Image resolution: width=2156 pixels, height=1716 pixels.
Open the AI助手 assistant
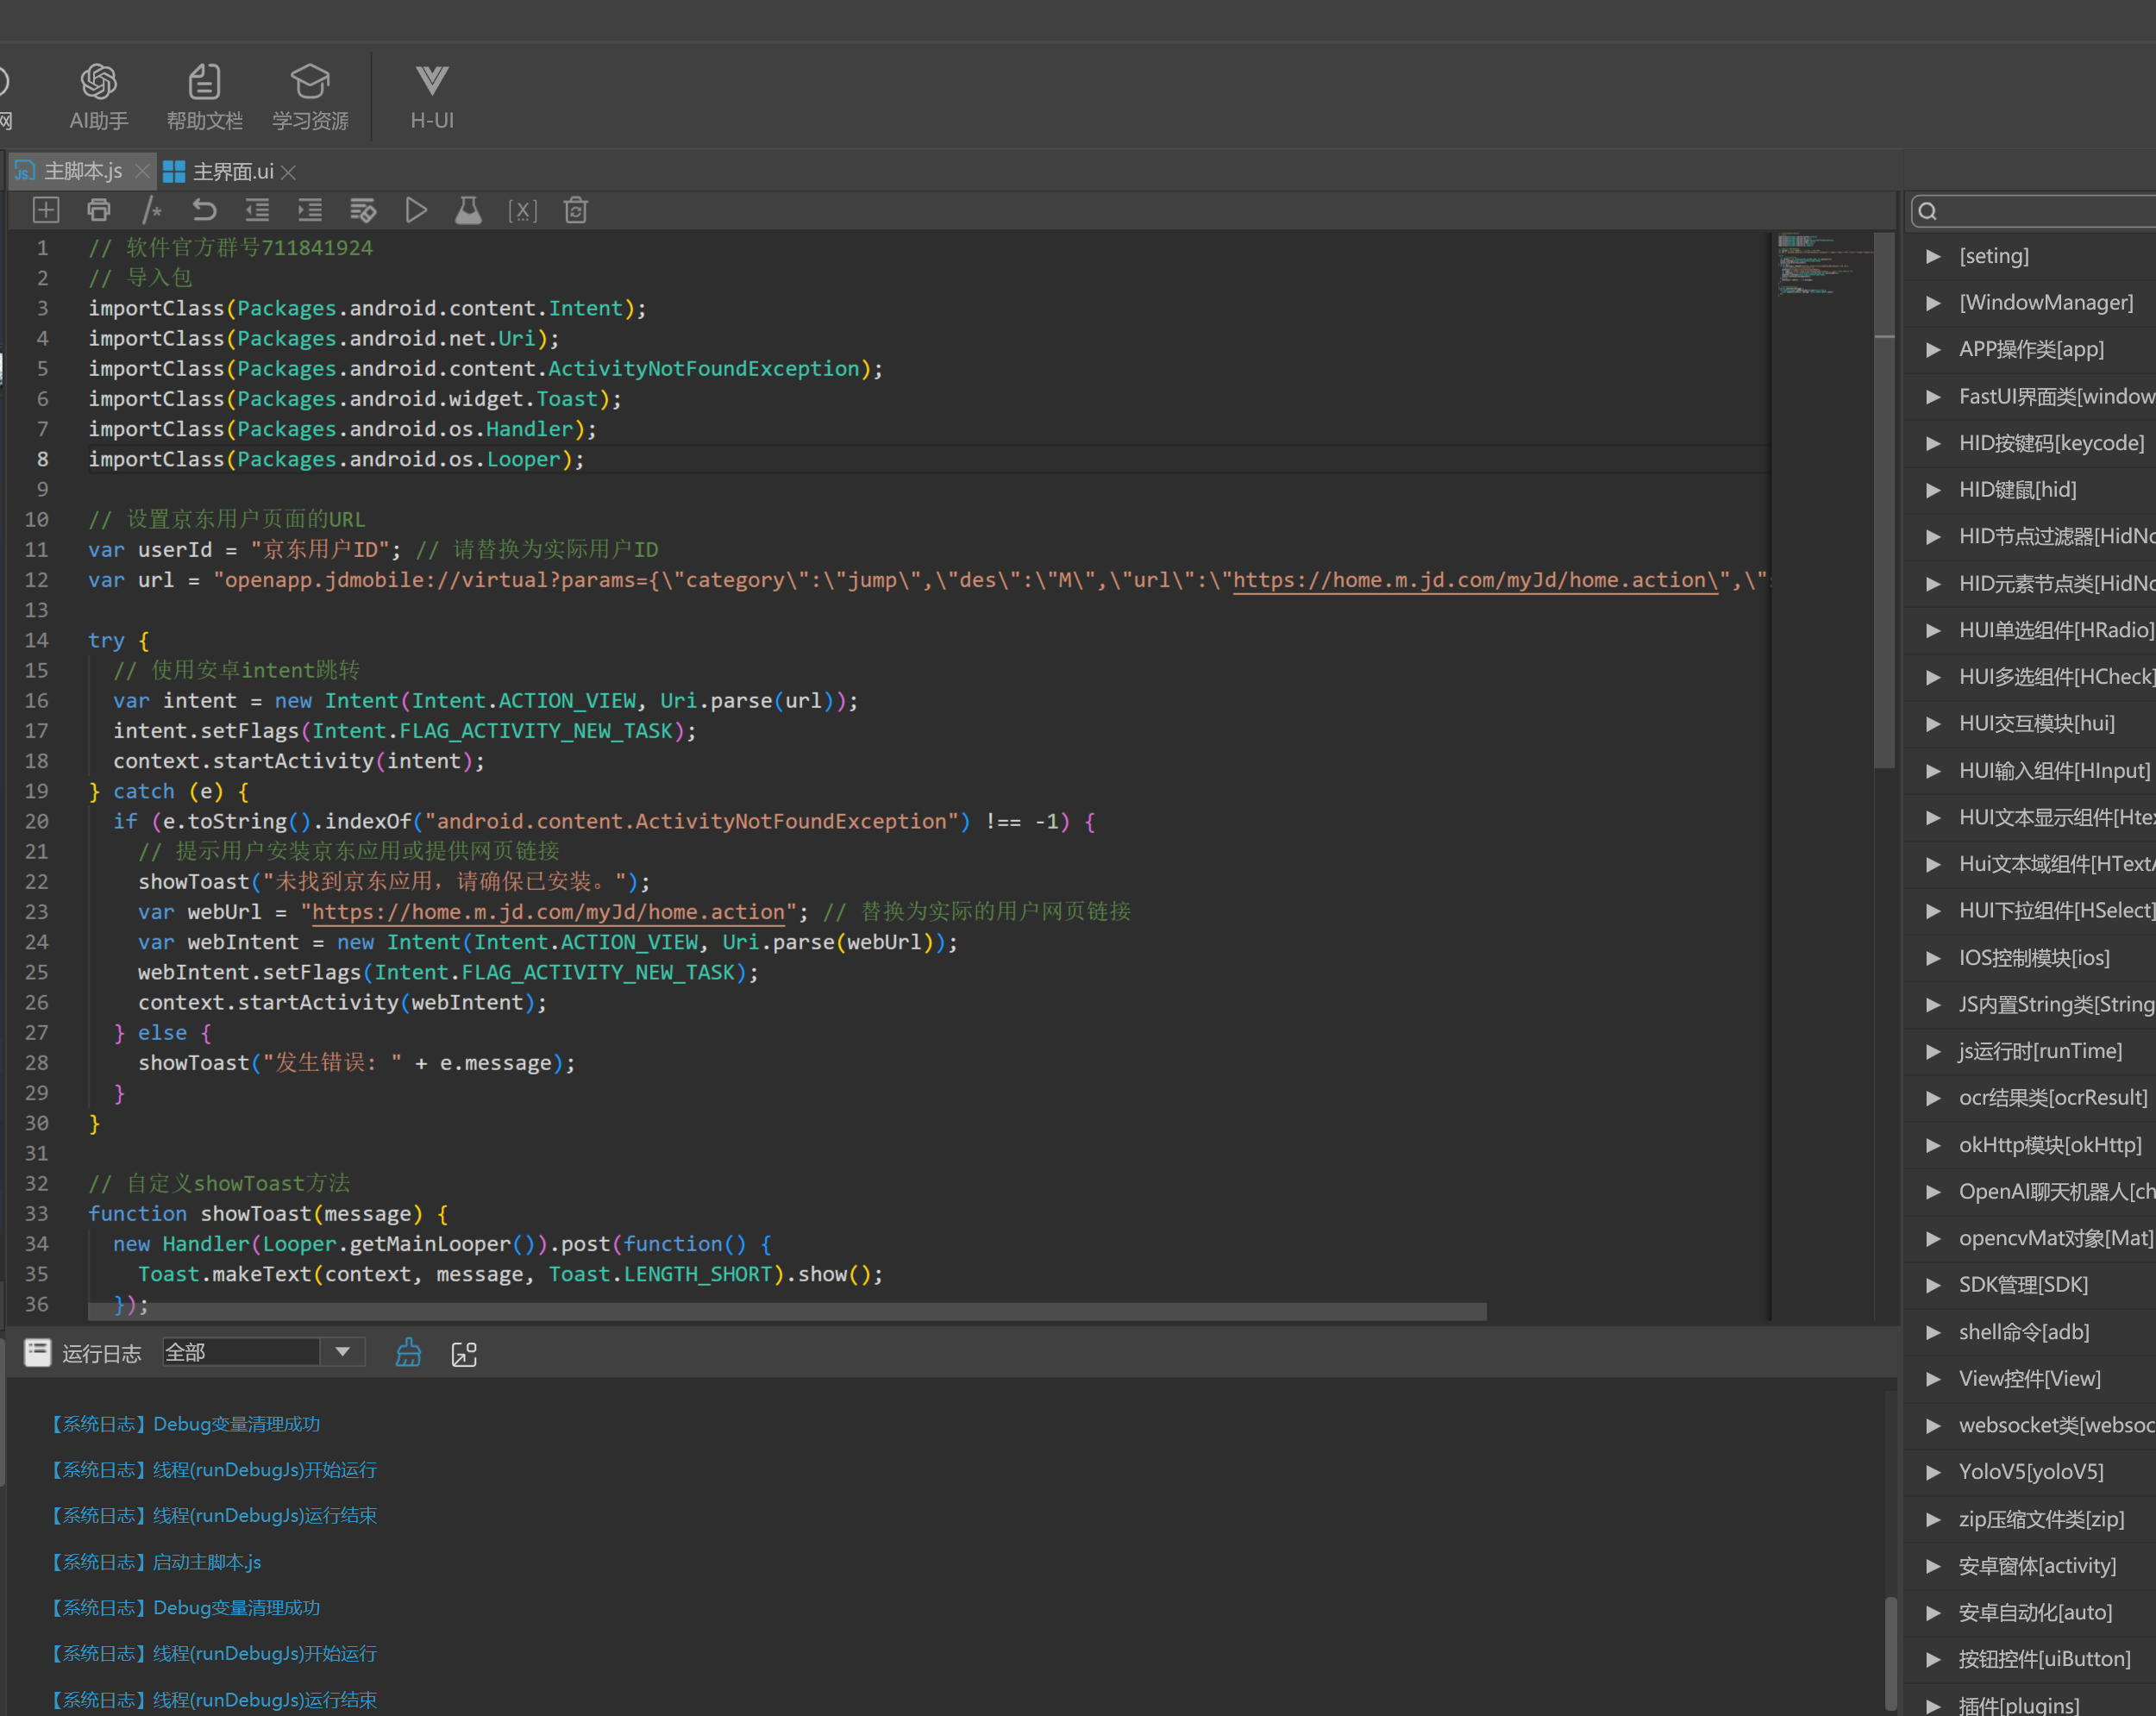[x=98, y=96]
